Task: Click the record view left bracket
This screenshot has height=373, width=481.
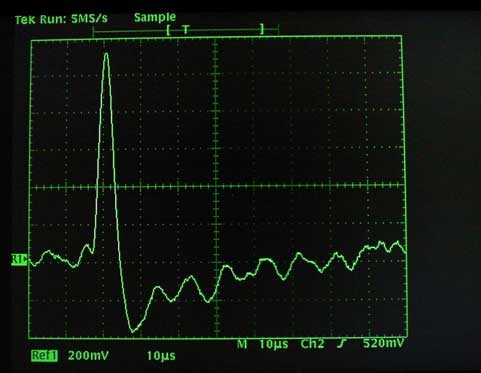Action: (x=169, y=31)
